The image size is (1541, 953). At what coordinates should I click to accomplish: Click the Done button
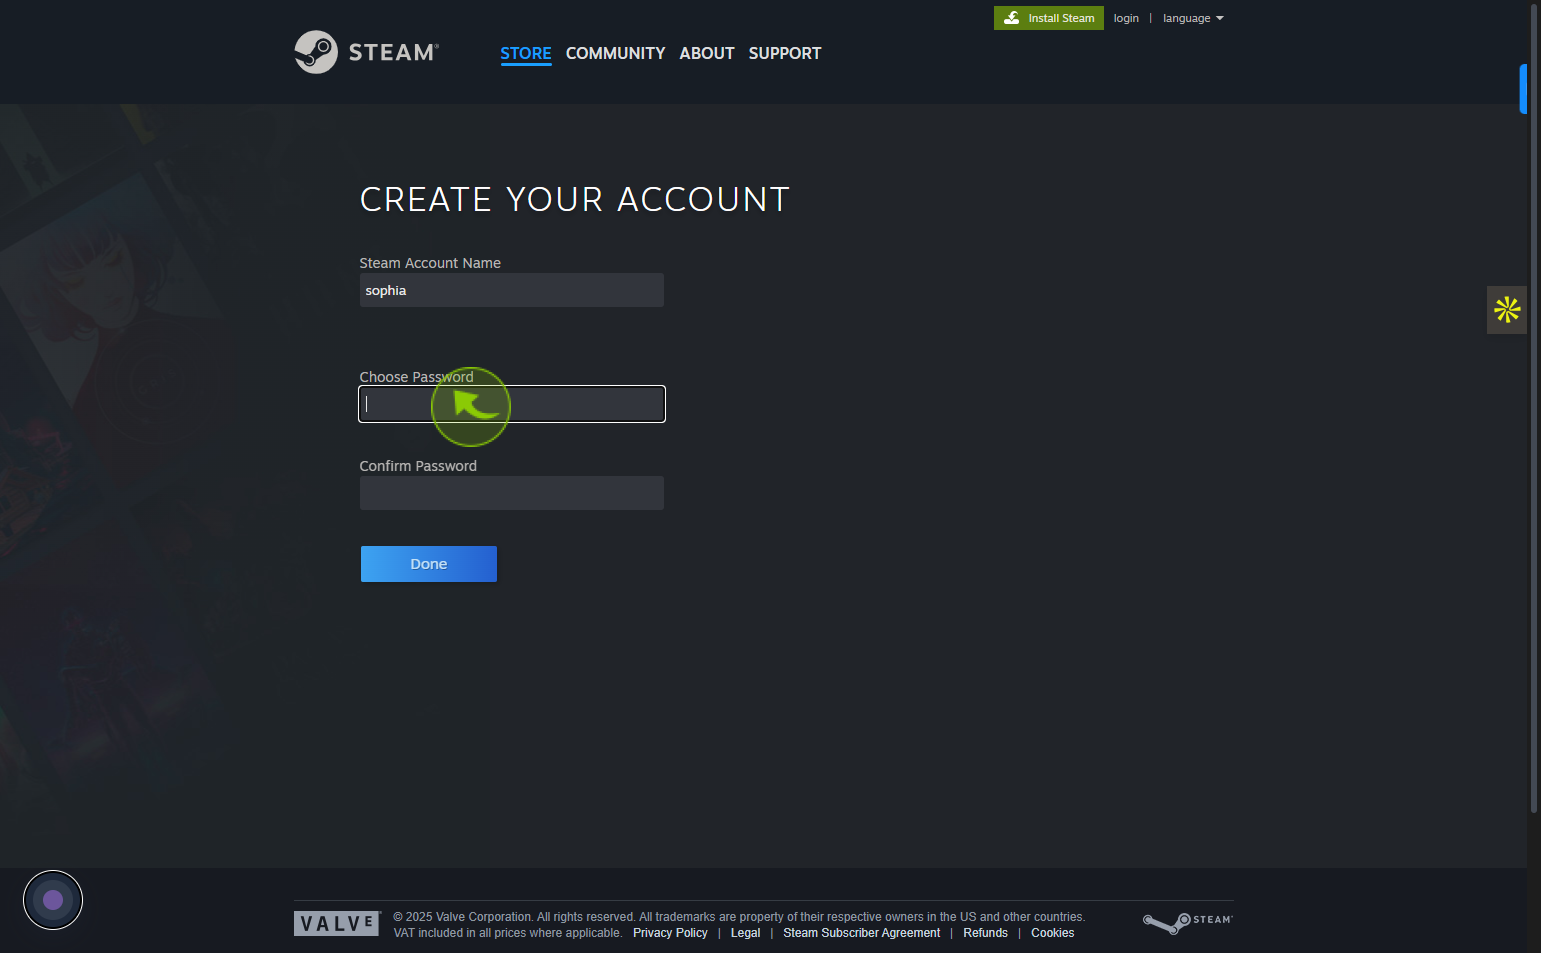point(429,564)
